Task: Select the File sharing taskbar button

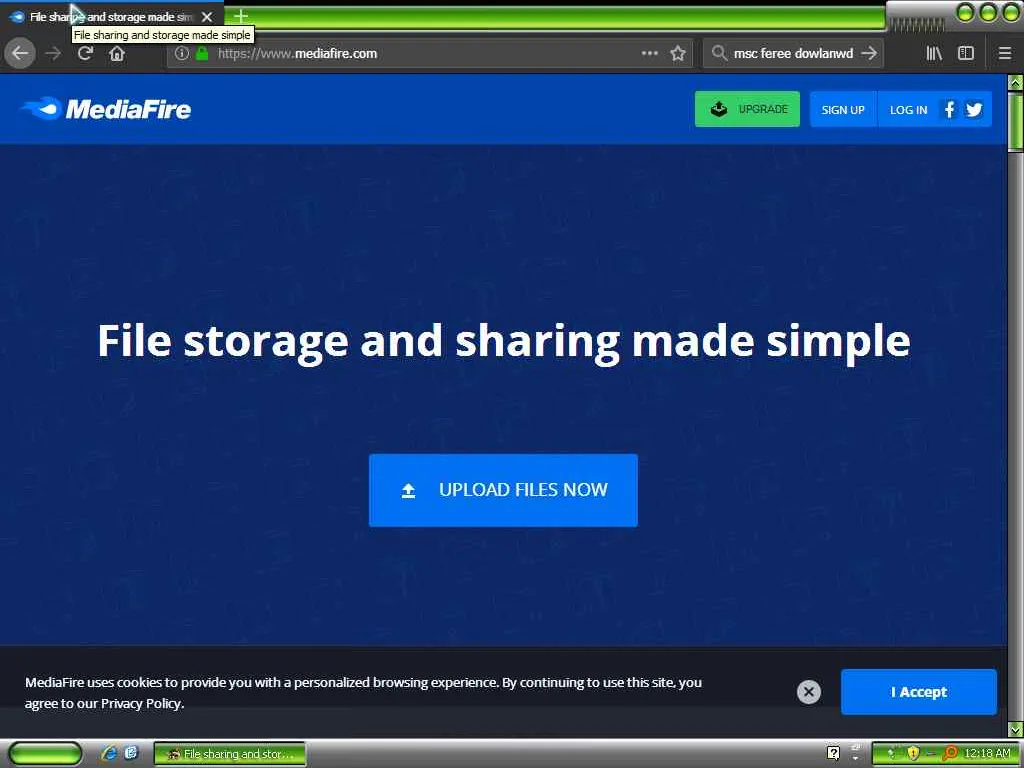Action: [229, 754]
